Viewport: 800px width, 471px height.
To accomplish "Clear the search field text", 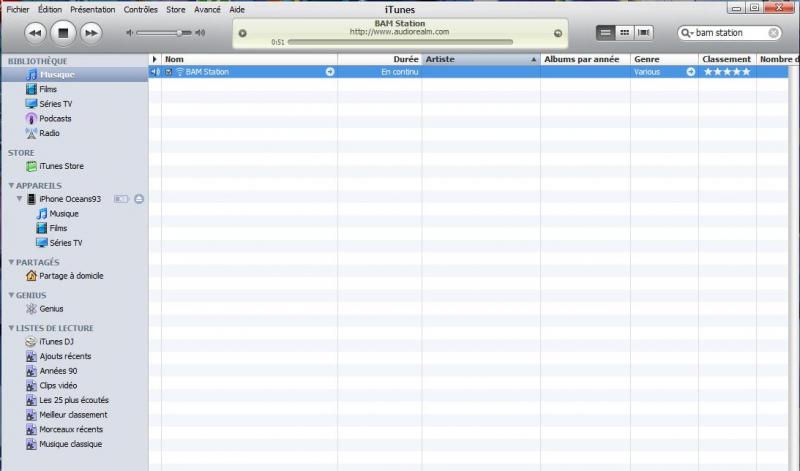I will [773, 33].
